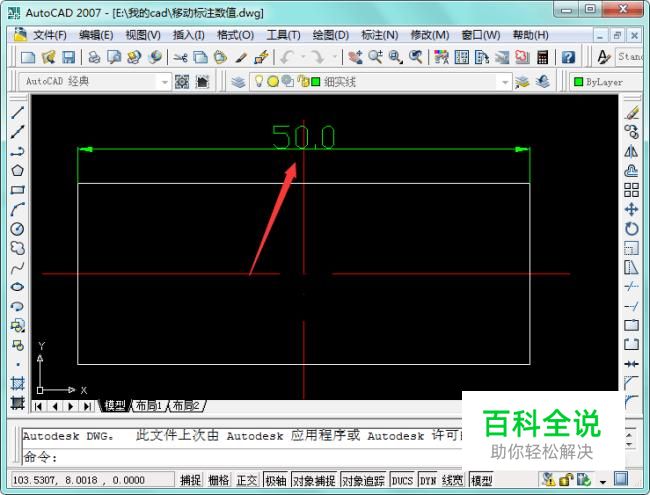Click the New drawing icon

[x=28, y=57]
